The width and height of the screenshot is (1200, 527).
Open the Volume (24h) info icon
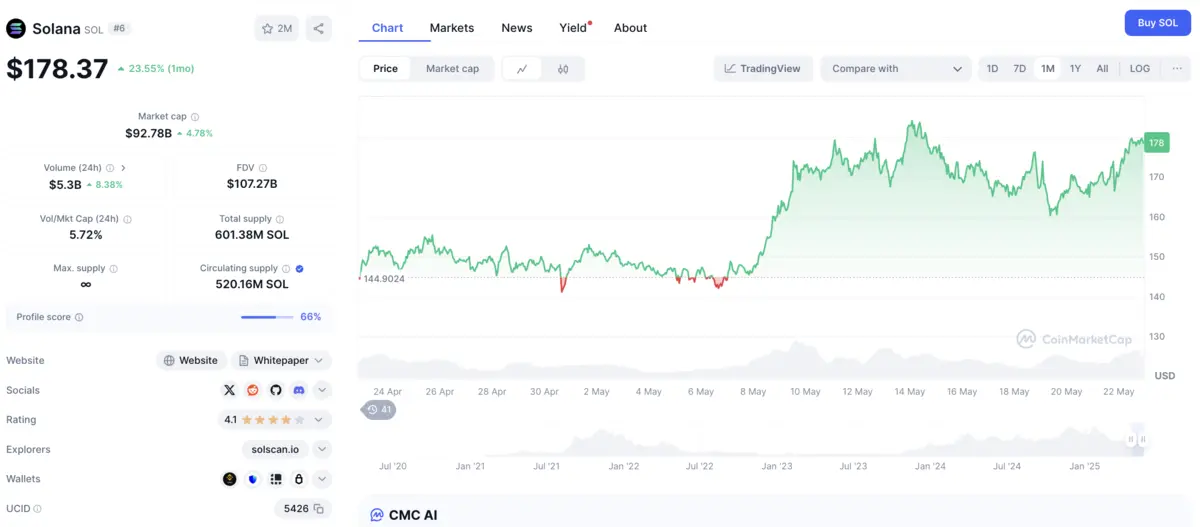point(110,168)
